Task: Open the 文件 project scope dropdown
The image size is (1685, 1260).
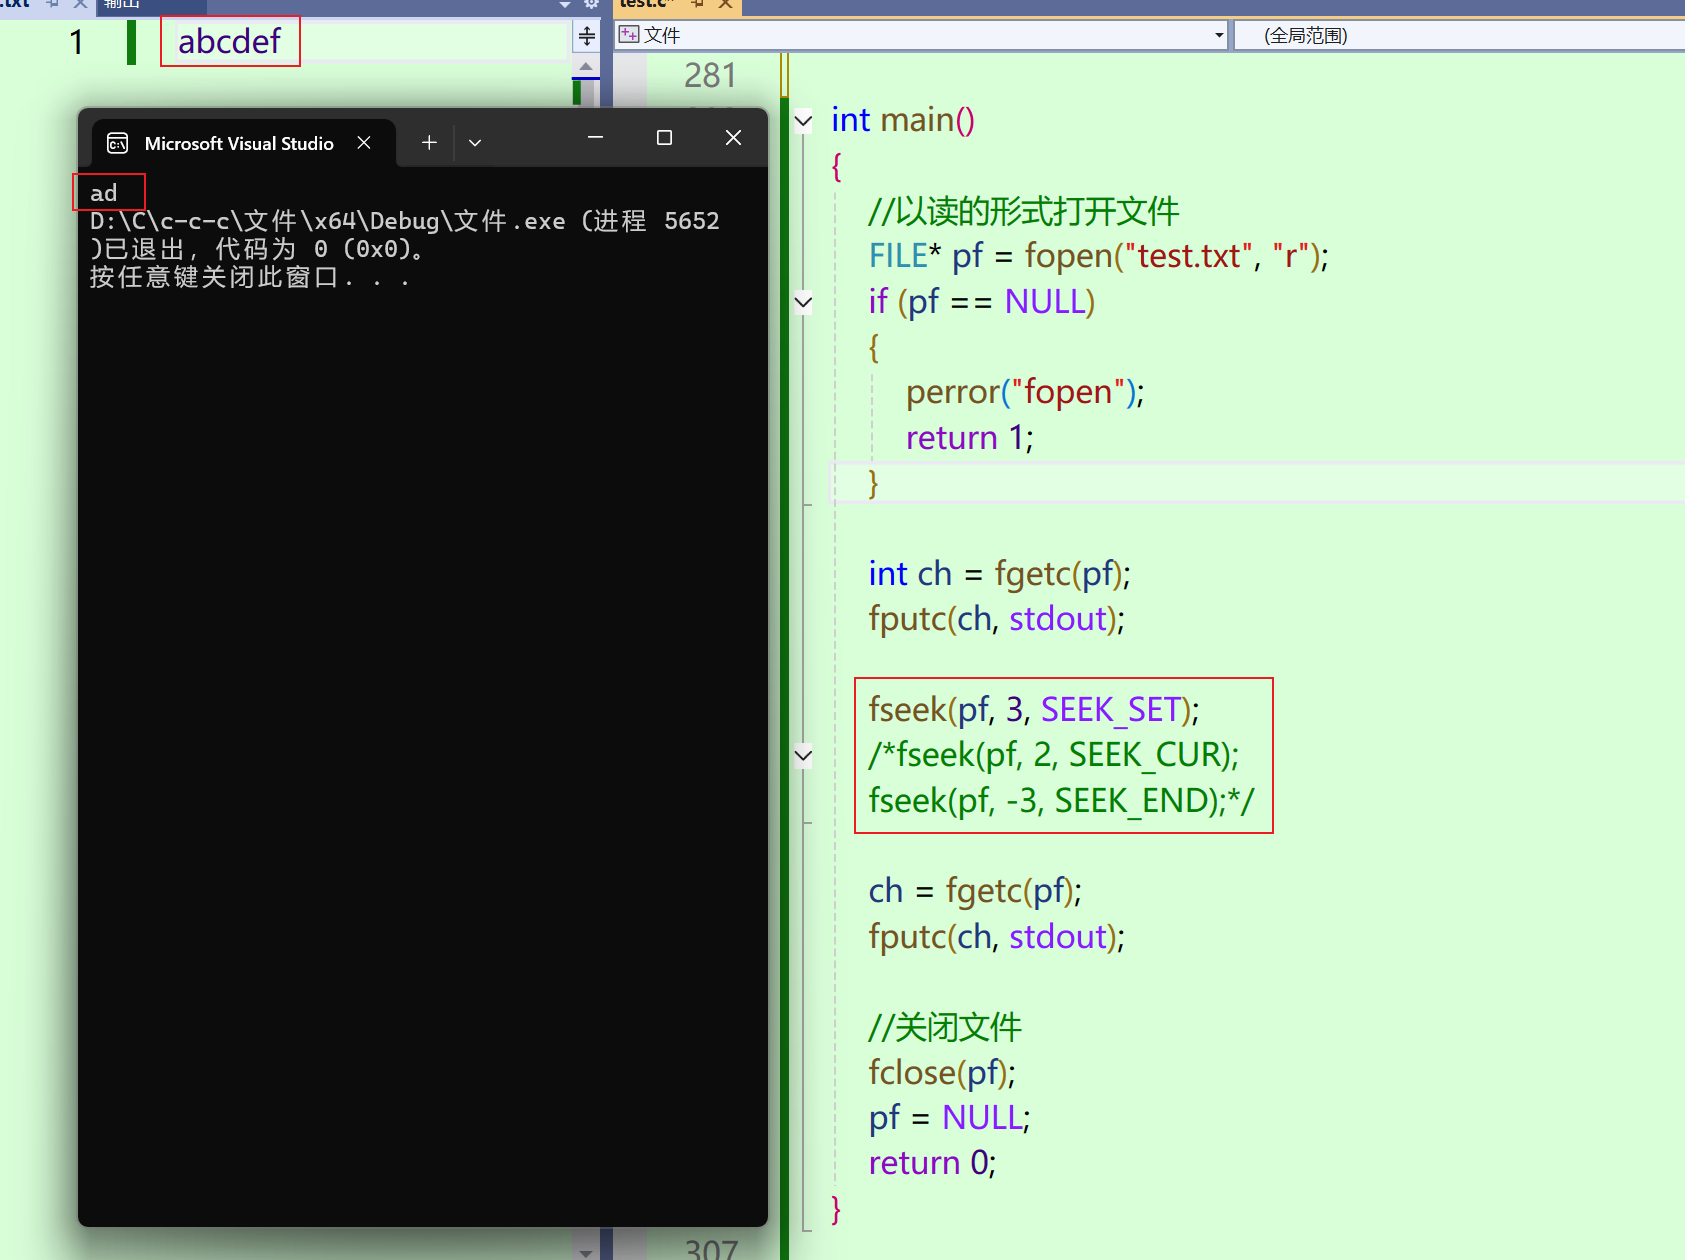Action: tap(921, 35)
